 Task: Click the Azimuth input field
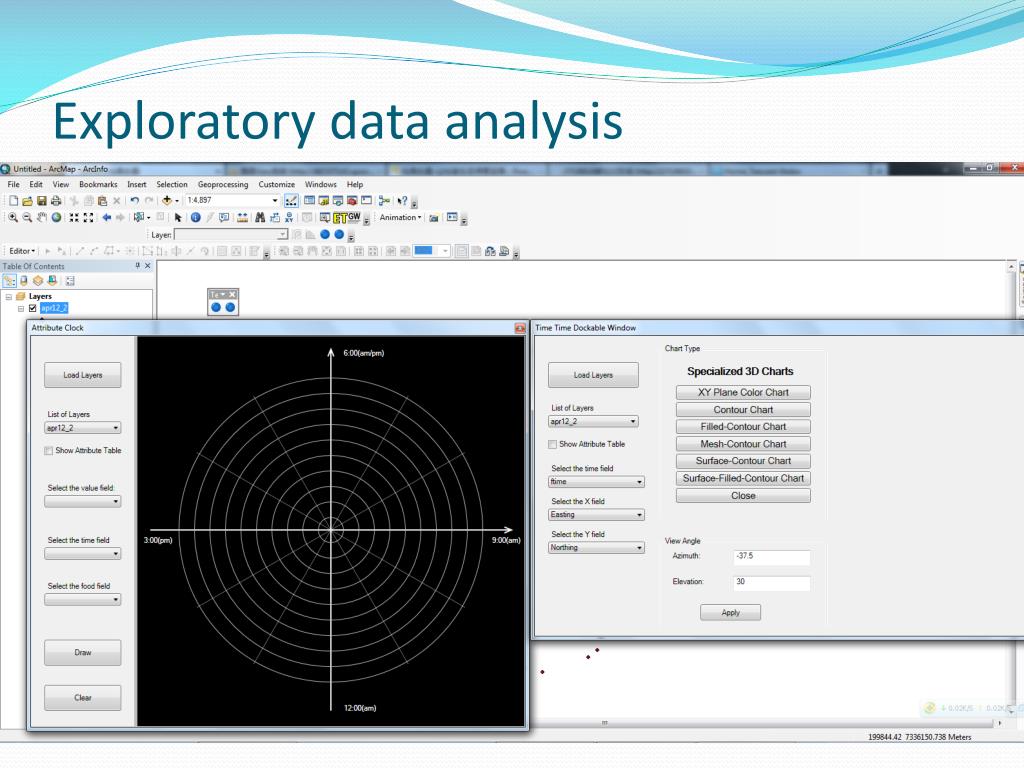point(771,557)
